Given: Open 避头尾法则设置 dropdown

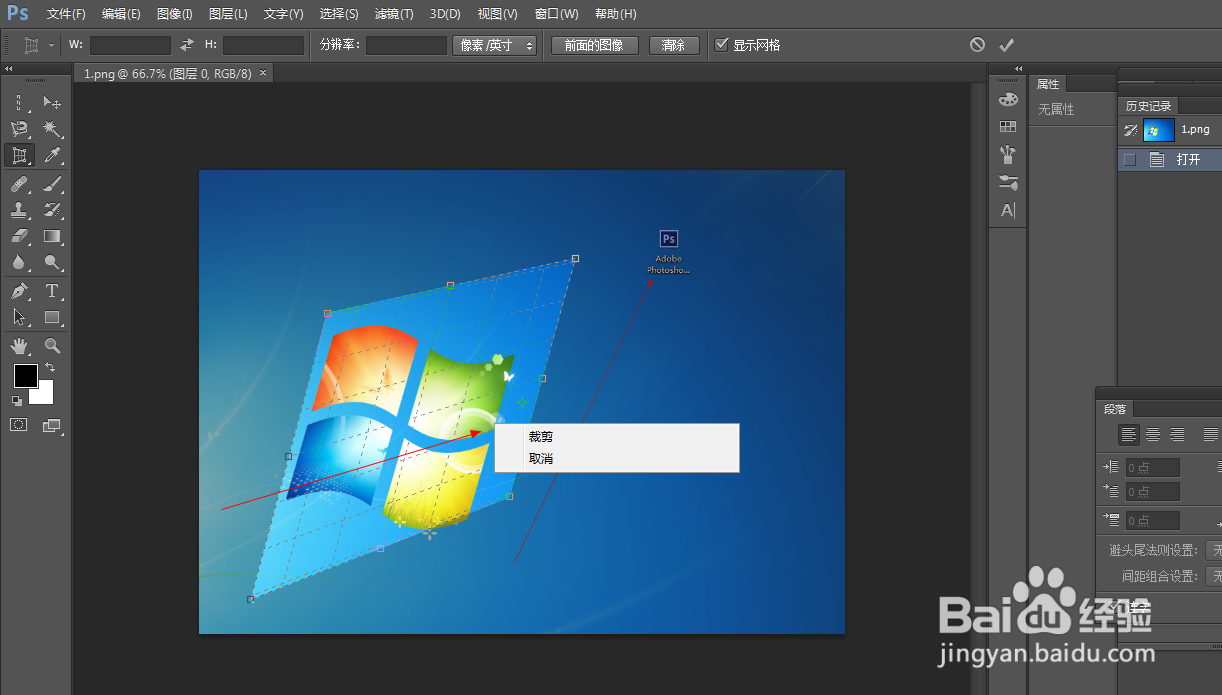Looking at the screenshot, I should tap(1213, 550).
